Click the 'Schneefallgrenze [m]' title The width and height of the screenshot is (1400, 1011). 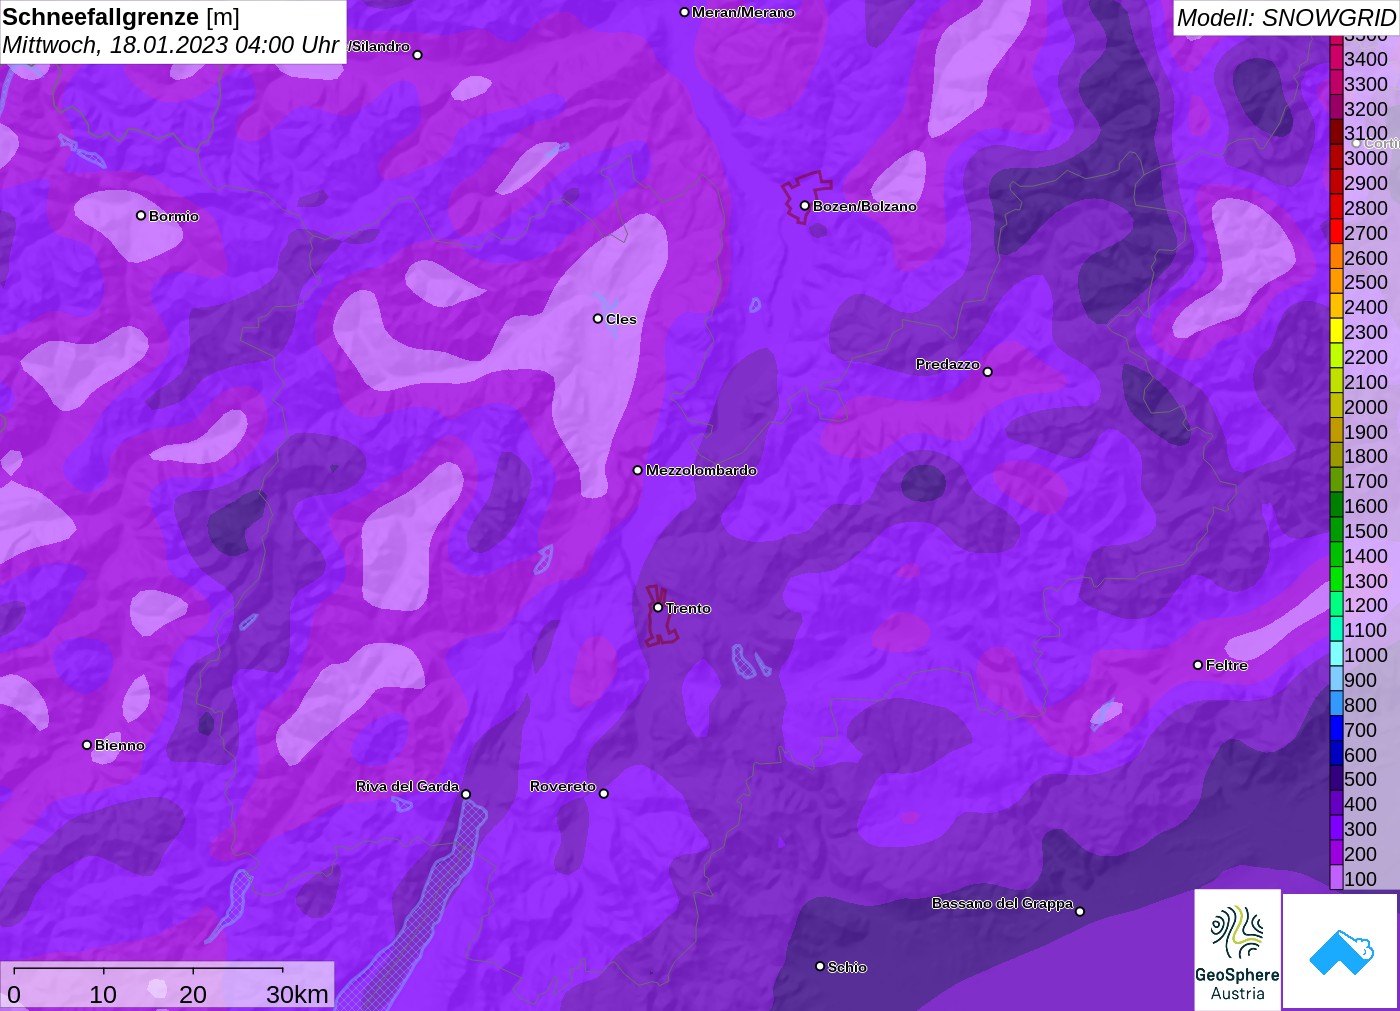click(121, 17)
